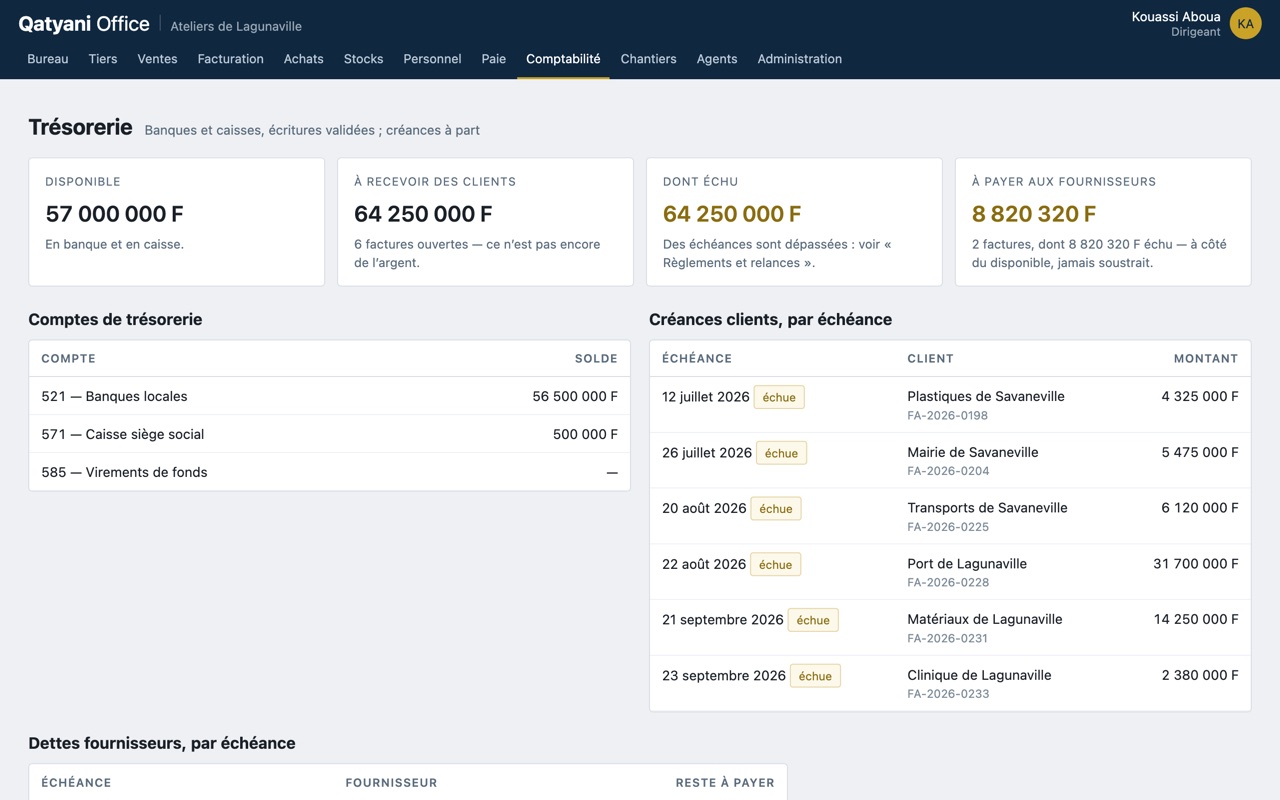Viewport: 1280px width, 800px height.
Task: Click the Clinique de Lagunaville client
Action: click(x=979, y=675)
